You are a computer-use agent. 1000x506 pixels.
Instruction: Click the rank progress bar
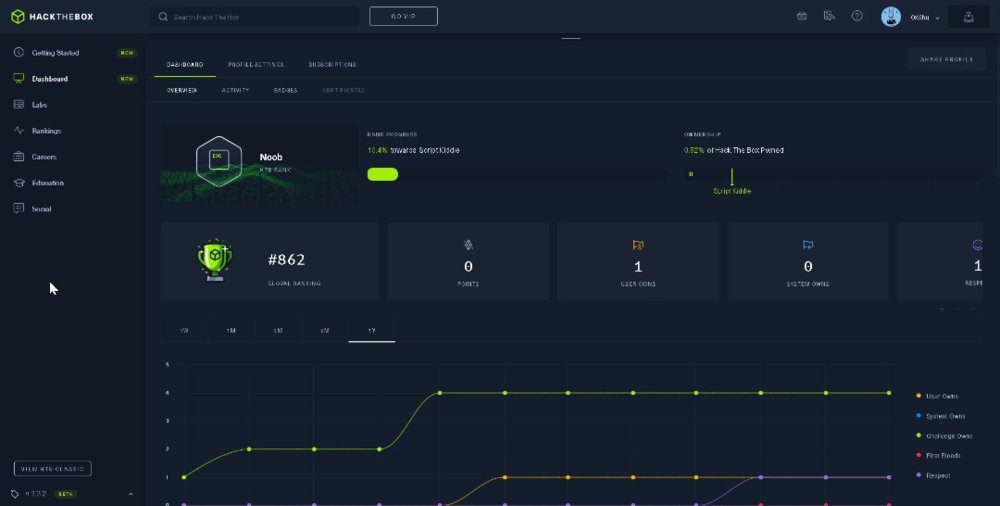(x=517, y=174)
